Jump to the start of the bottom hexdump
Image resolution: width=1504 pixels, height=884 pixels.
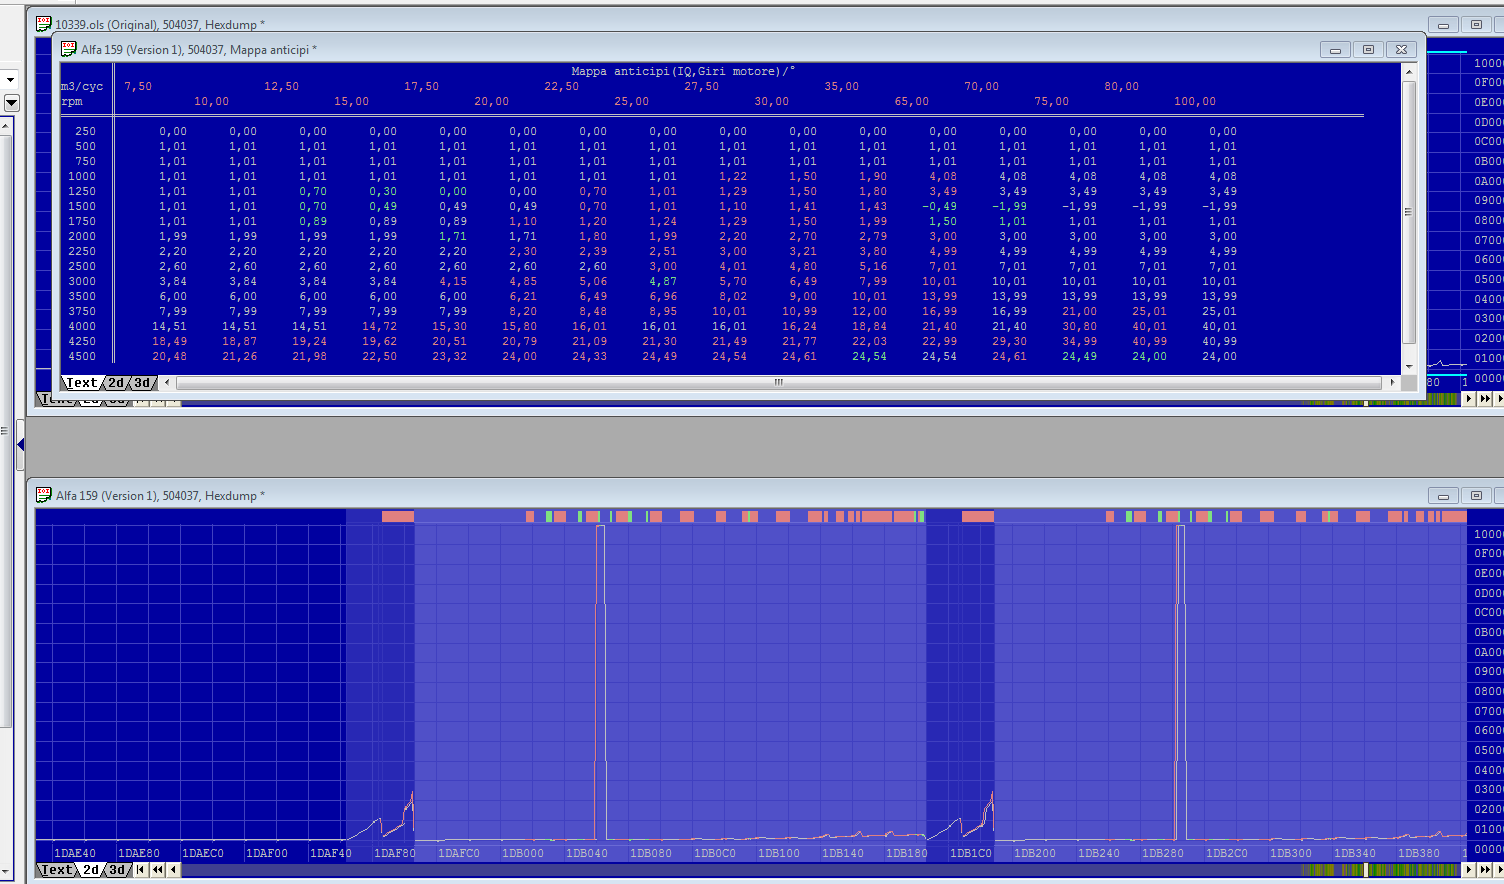point(140,870)
